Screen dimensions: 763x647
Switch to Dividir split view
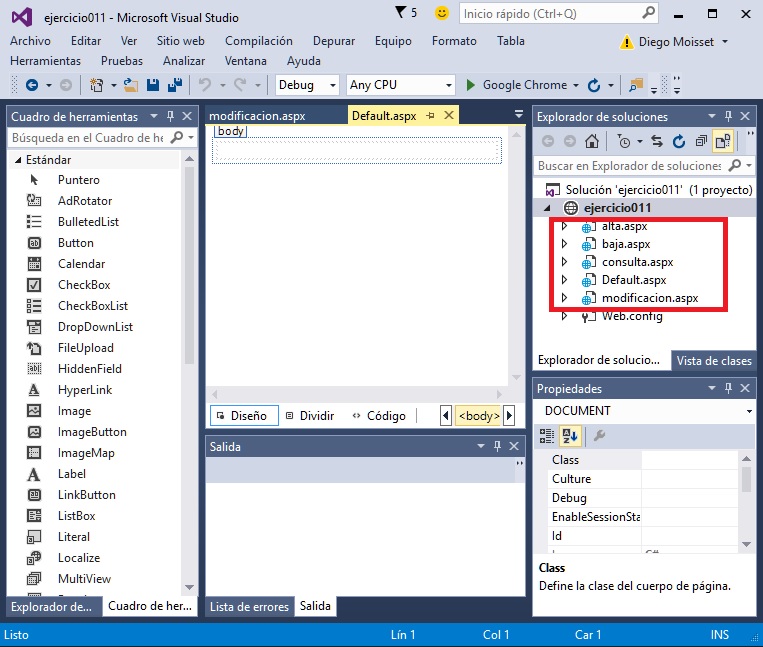(x=310, y=416)
